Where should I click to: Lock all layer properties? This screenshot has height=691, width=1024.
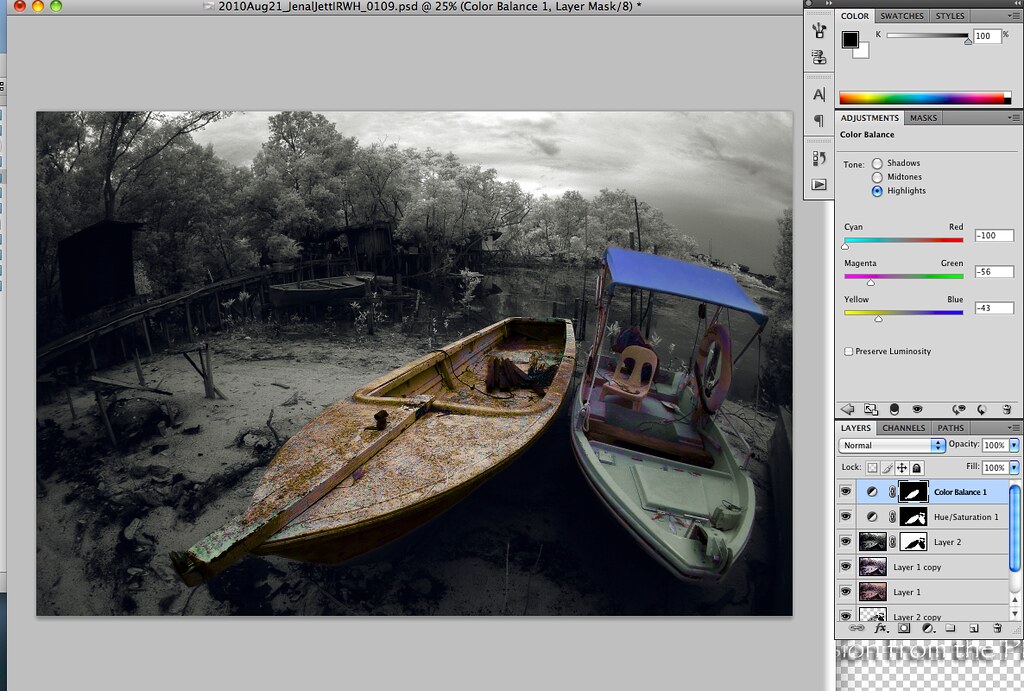click(x=917, y=468)
